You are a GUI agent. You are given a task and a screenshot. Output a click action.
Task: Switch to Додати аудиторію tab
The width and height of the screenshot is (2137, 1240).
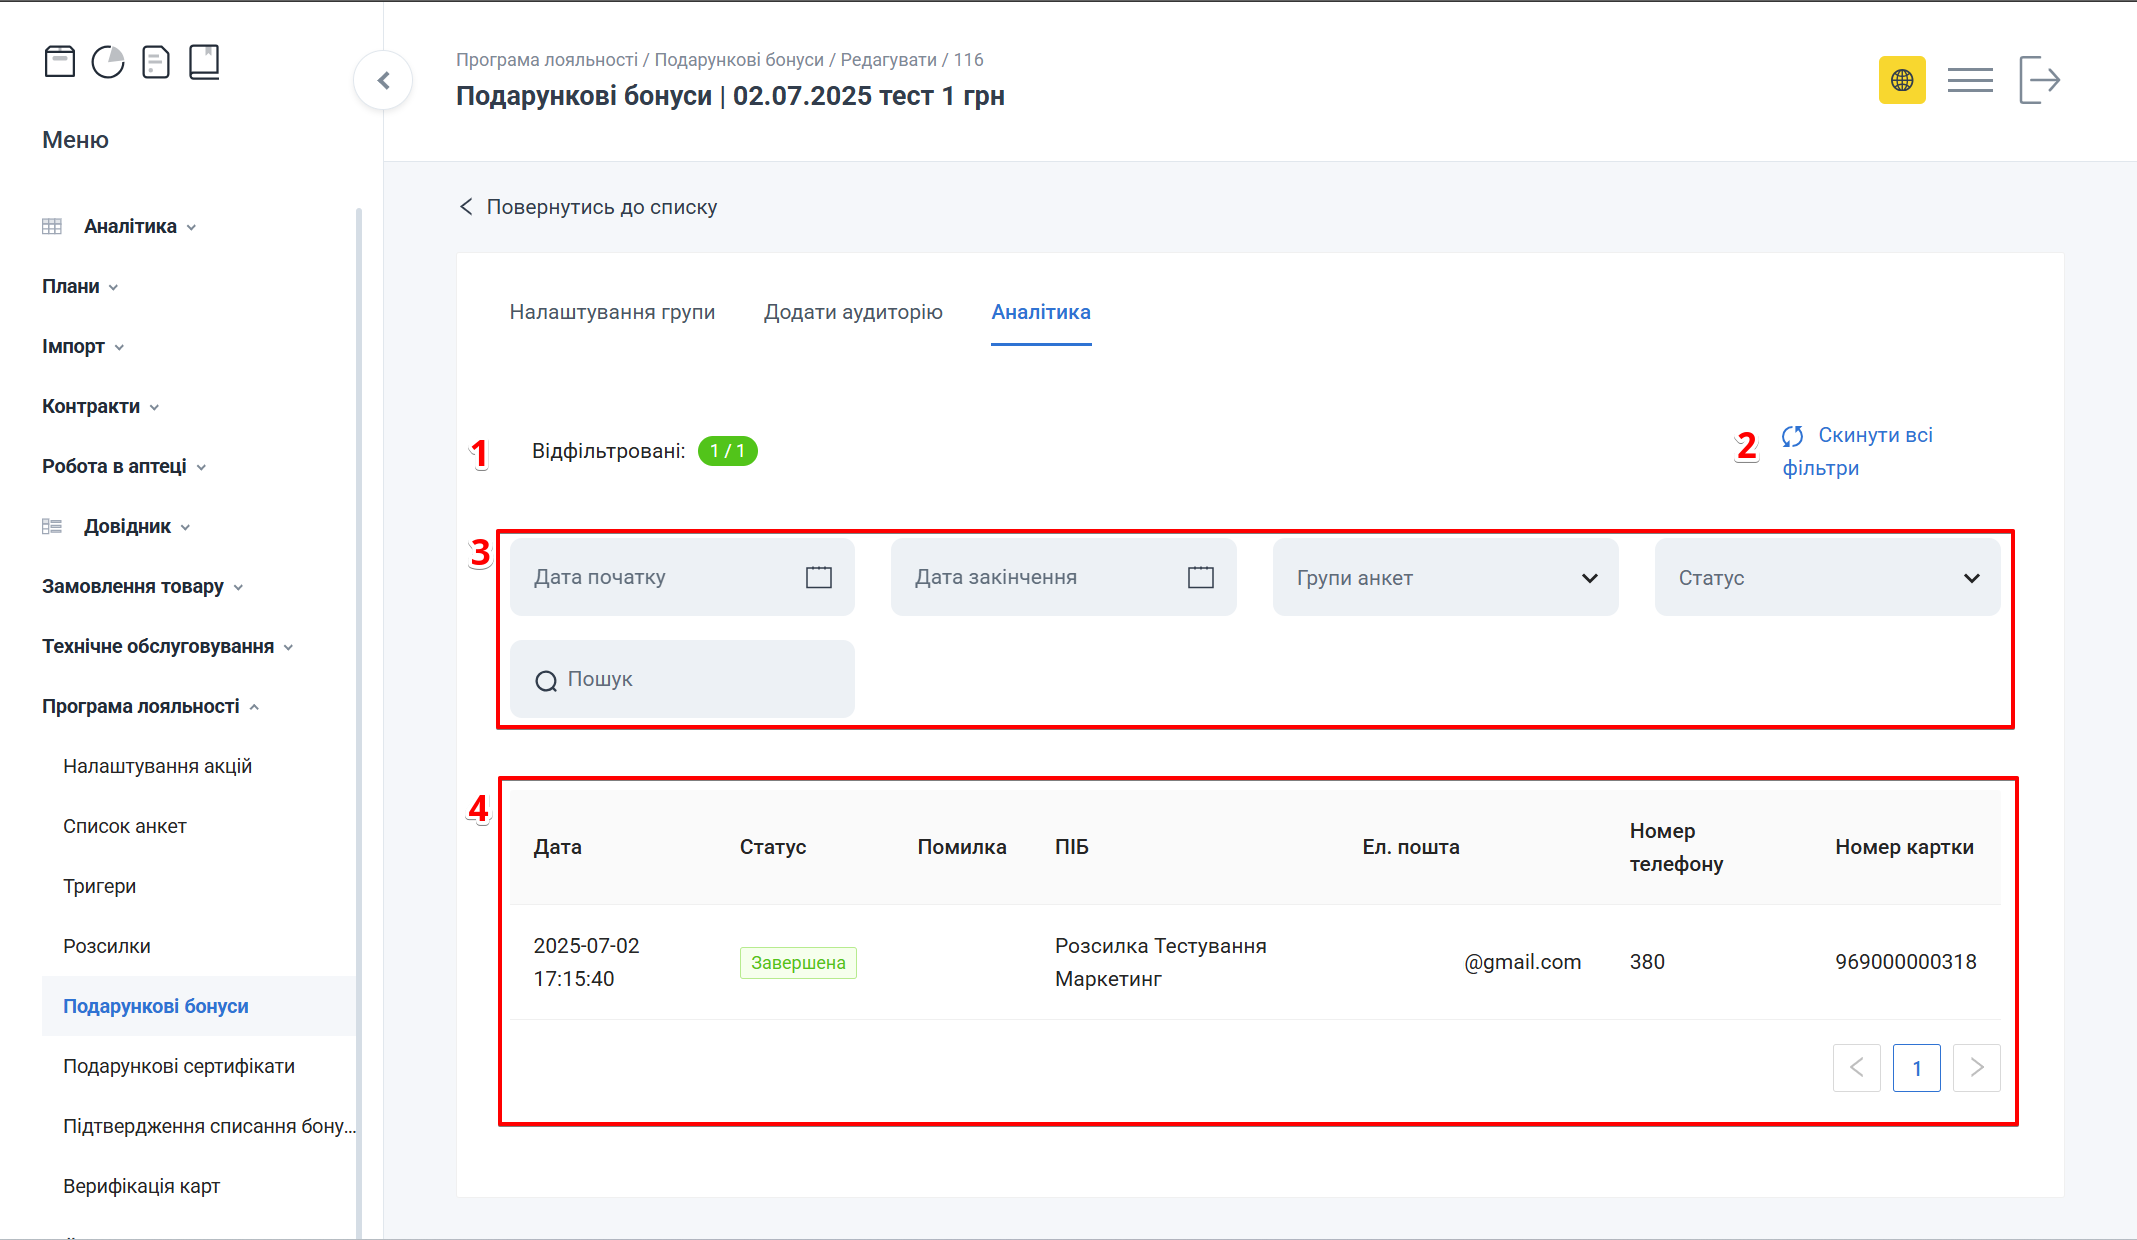tap(853, 312)
